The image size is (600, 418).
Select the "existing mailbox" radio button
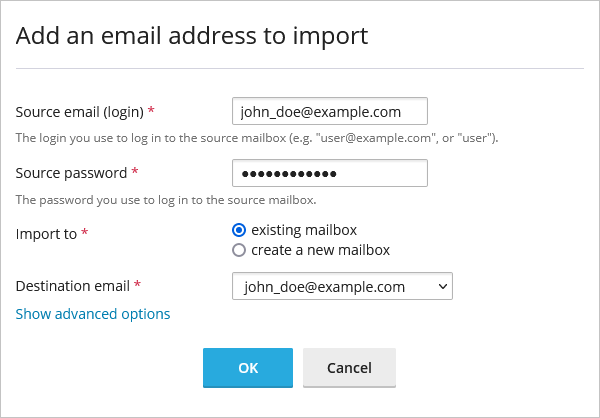239,230
